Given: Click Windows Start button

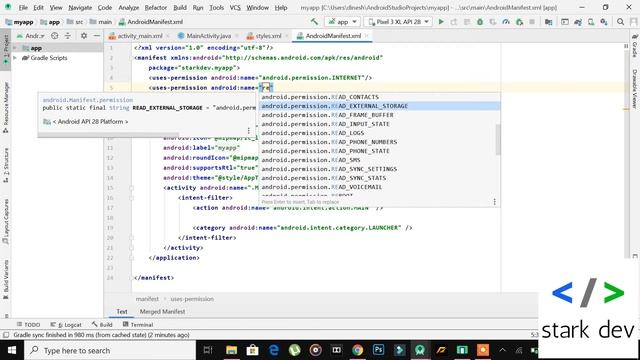Looking at the screenshot, I should (12, 350).
